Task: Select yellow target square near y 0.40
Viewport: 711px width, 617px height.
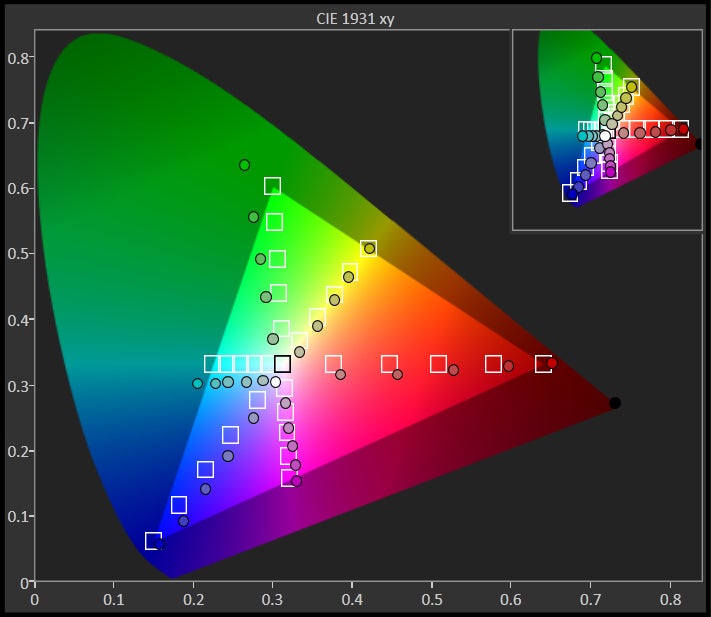Action: [317, 316]
